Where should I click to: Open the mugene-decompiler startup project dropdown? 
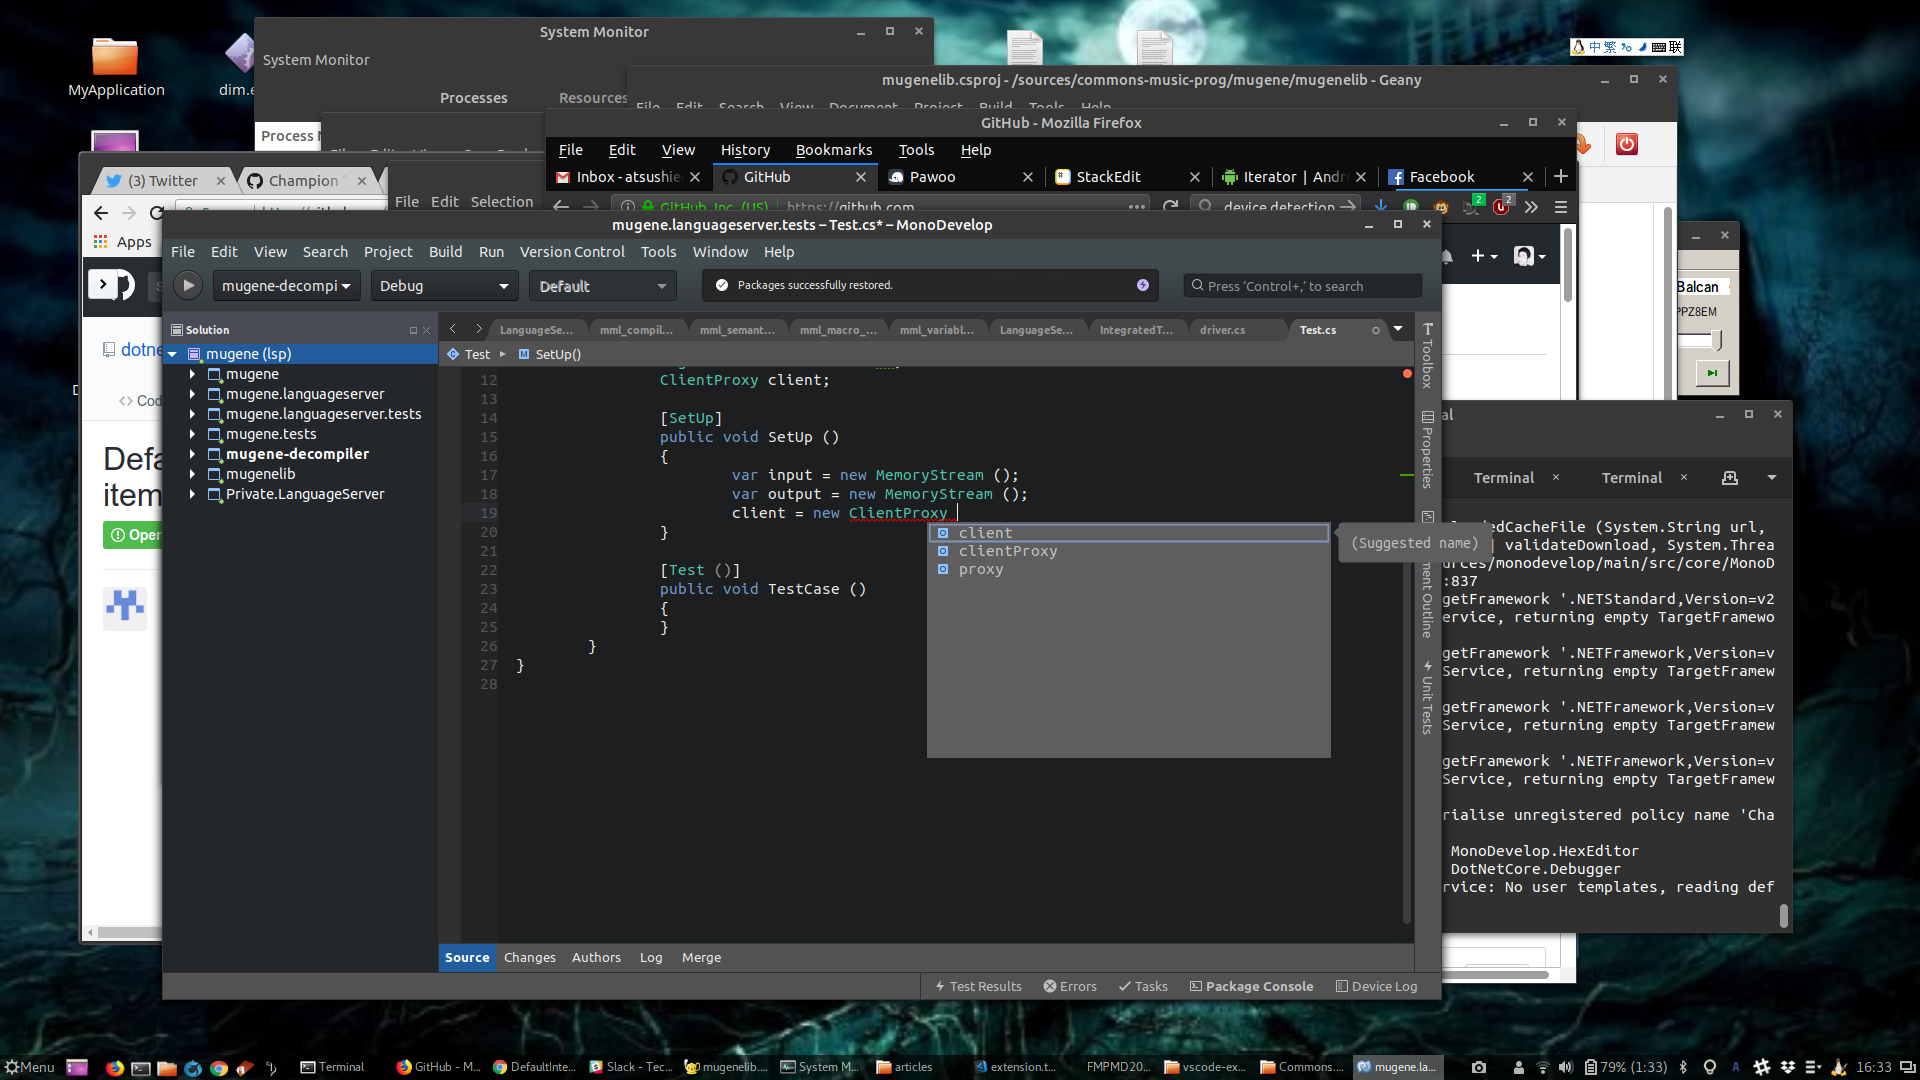coord(286,285)
